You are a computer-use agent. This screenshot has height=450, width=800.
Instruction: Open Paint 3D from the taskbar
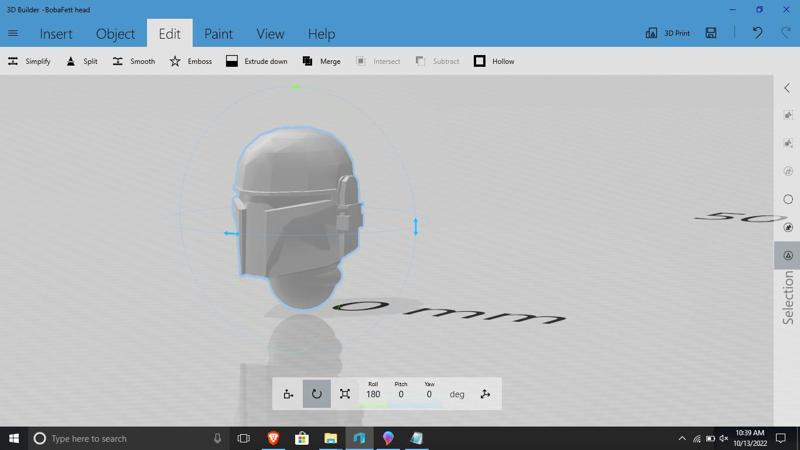(388, 438)
